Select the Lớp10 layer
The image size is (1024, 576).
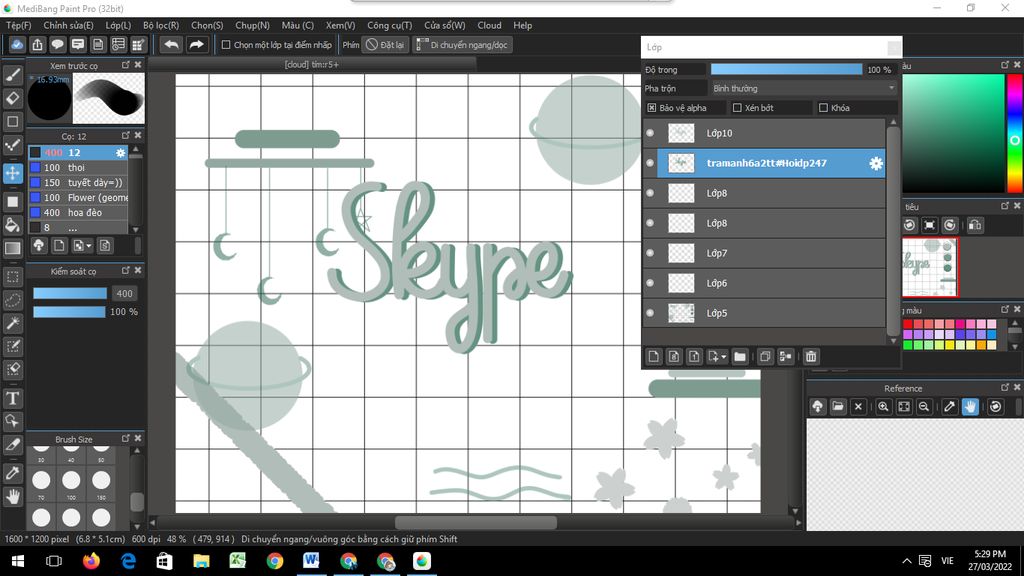[x=771, y=133]
